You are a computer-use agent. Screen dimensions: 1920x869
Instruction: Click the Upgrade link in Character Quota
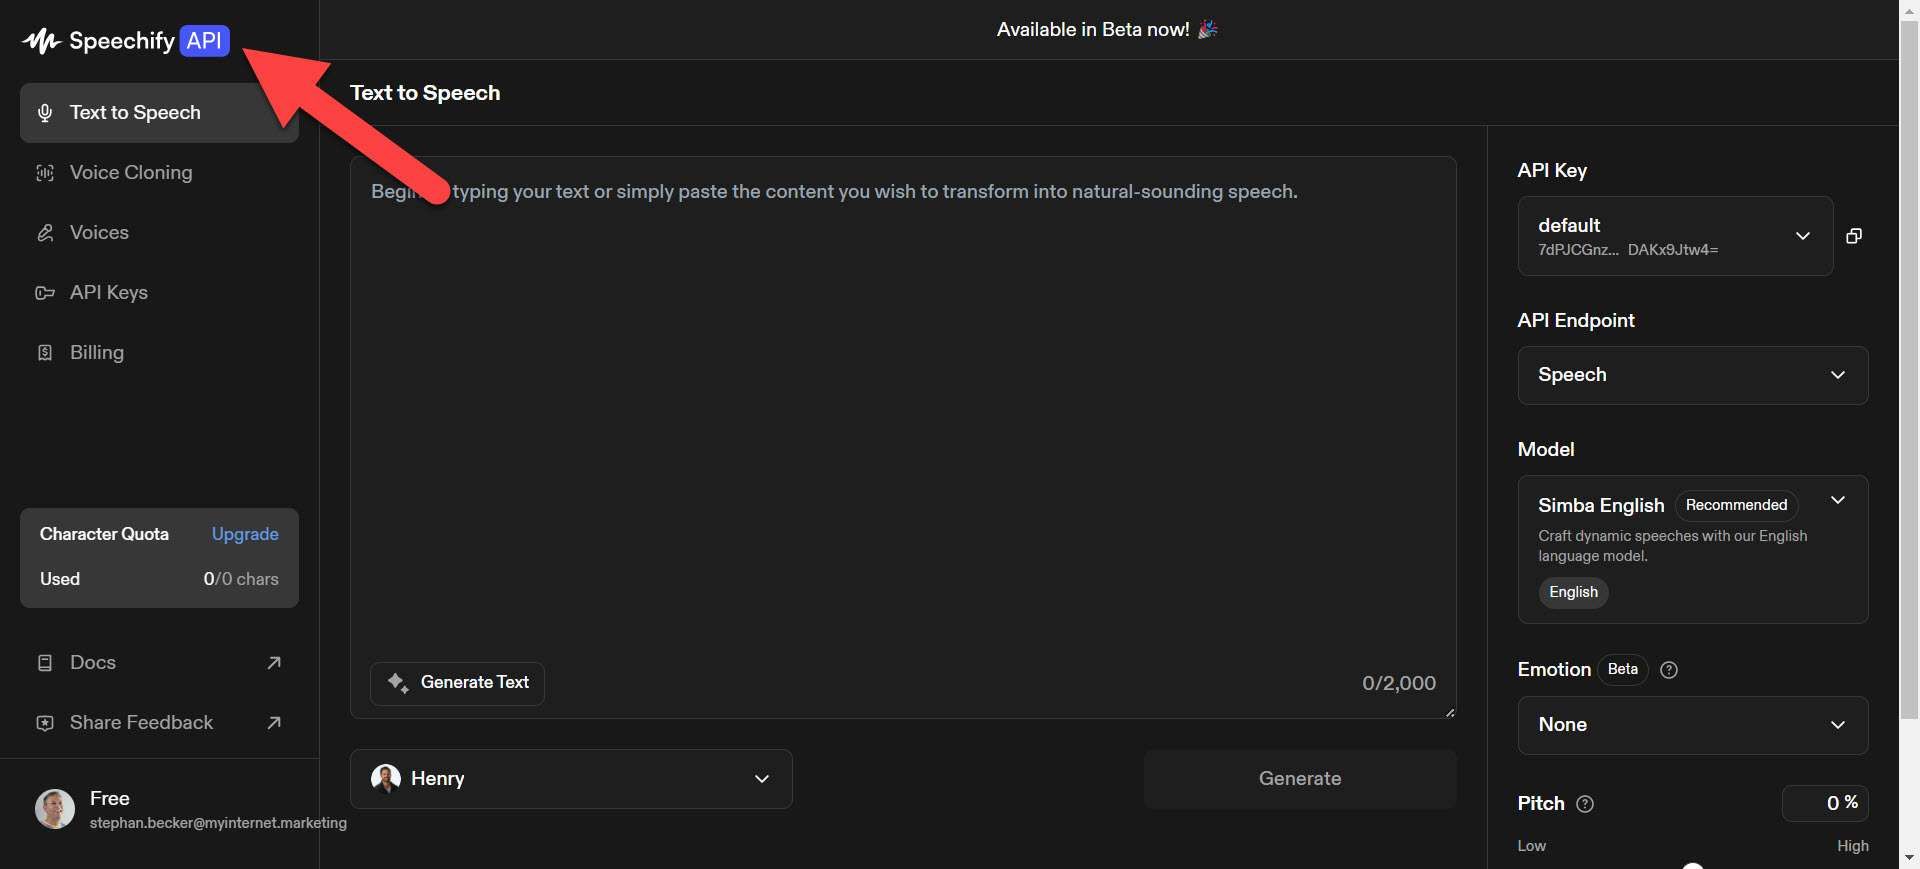click(x=245, y=534)
